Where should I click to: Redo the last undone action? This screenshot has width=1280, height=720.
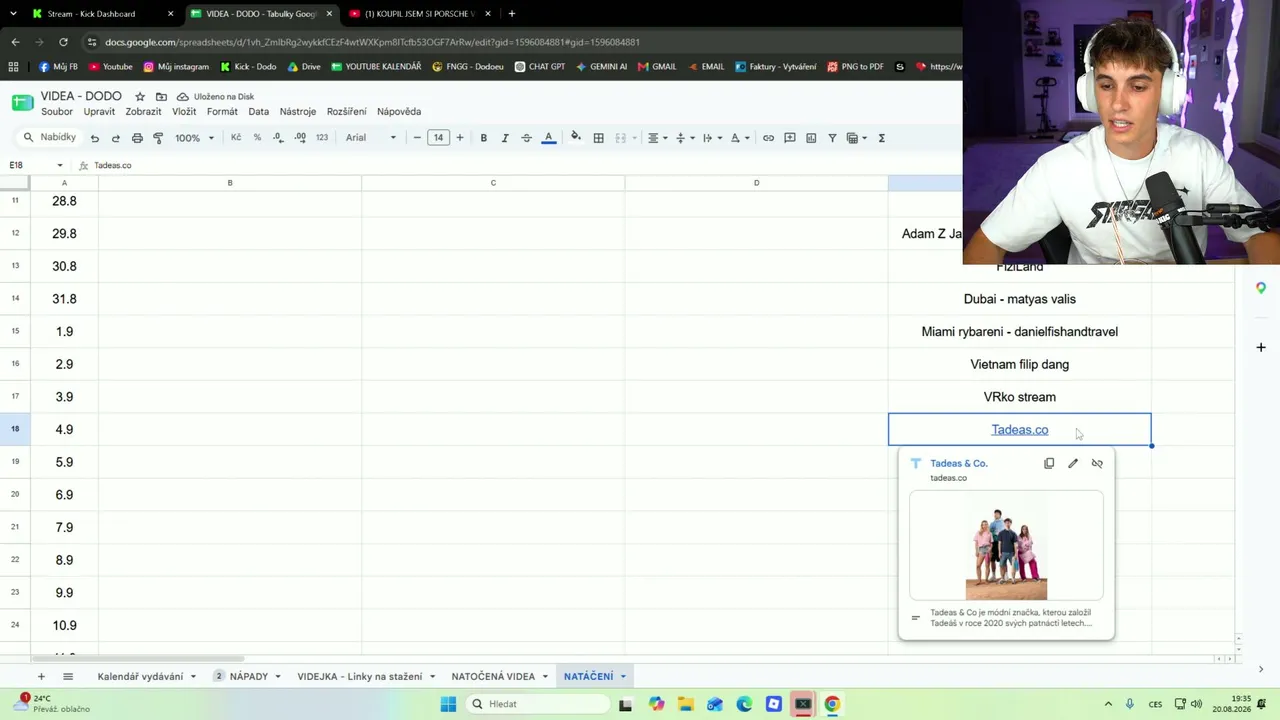click(x=116, y=138)
